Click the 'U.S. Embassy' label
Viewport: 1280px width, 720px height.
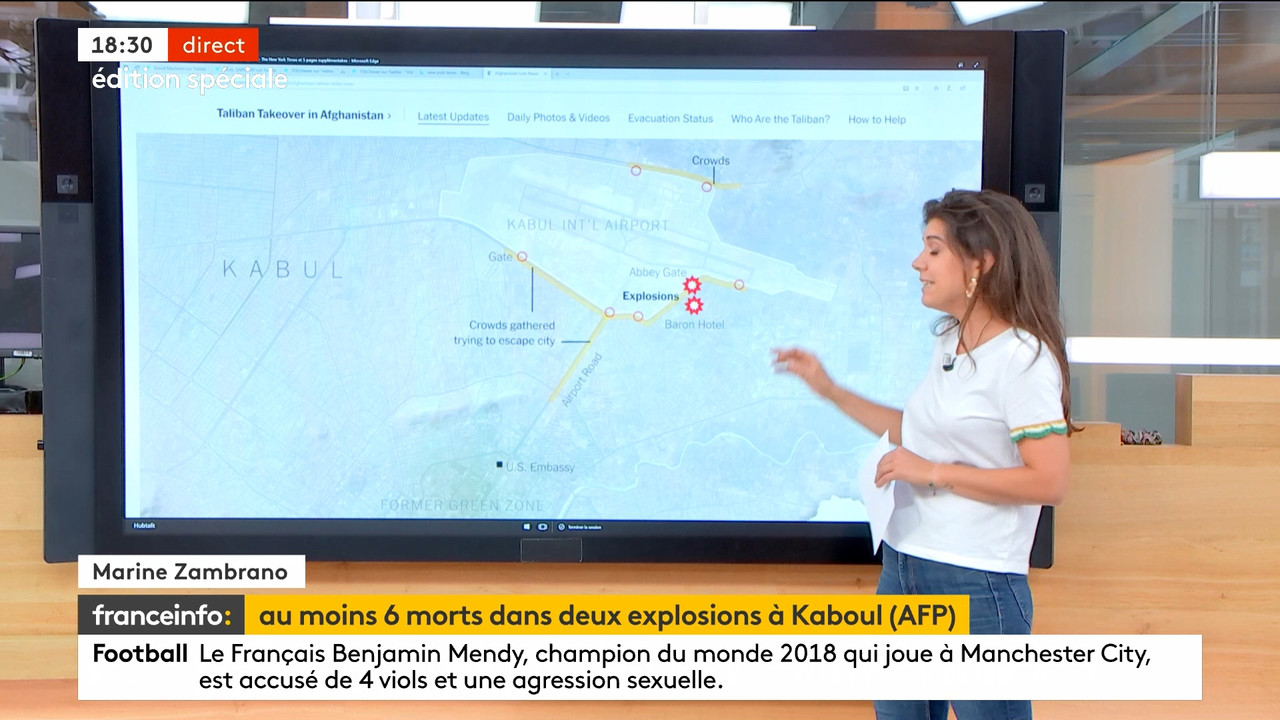540,467
